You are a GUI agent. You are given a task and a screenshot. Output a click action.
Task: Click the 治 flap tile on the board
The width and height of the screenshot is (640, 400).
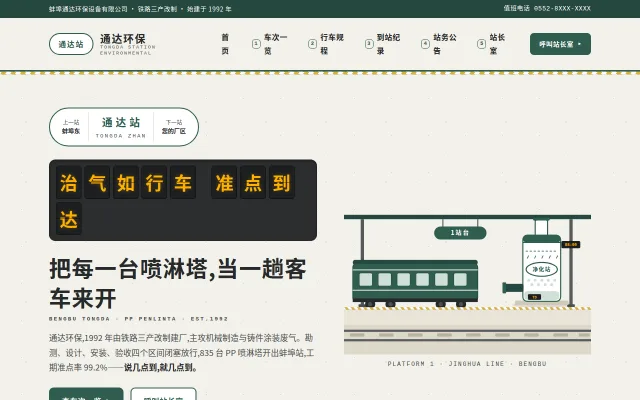(x=69, y=182)
